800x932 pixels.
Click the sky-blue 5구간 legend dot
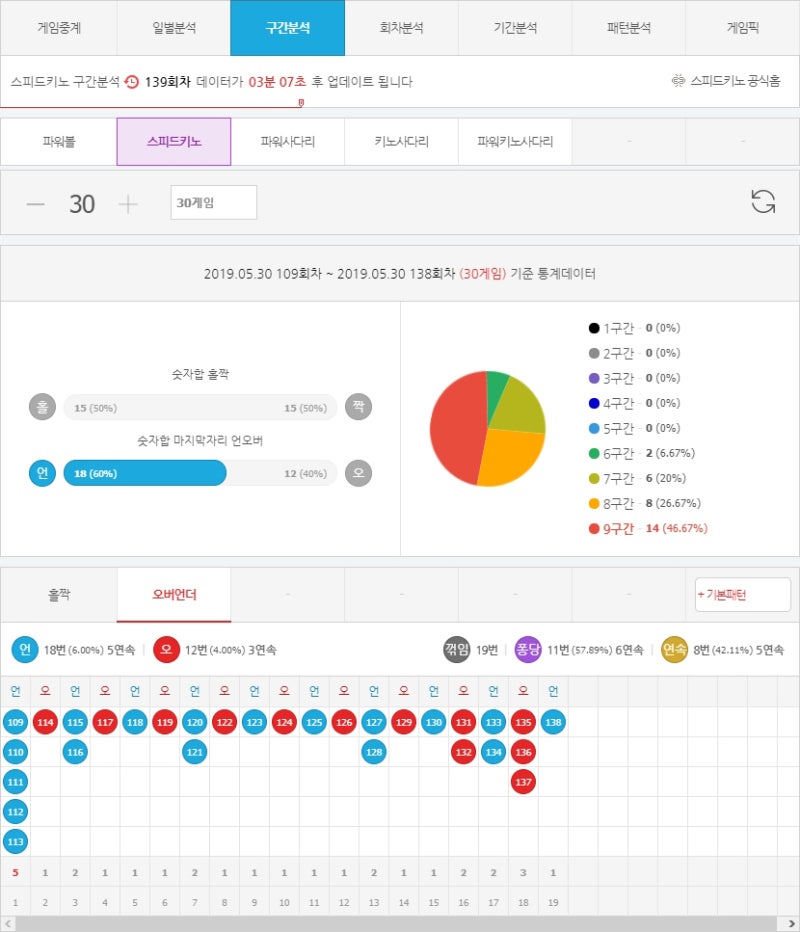[x=593, y=429]
